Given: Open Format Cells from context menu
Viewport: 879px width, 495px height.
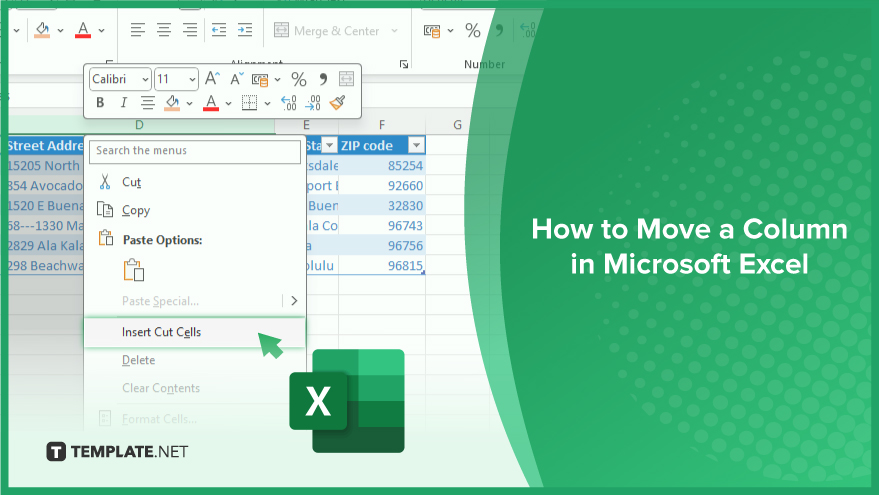Looking at the screenshot, I should tap(194, 418).
